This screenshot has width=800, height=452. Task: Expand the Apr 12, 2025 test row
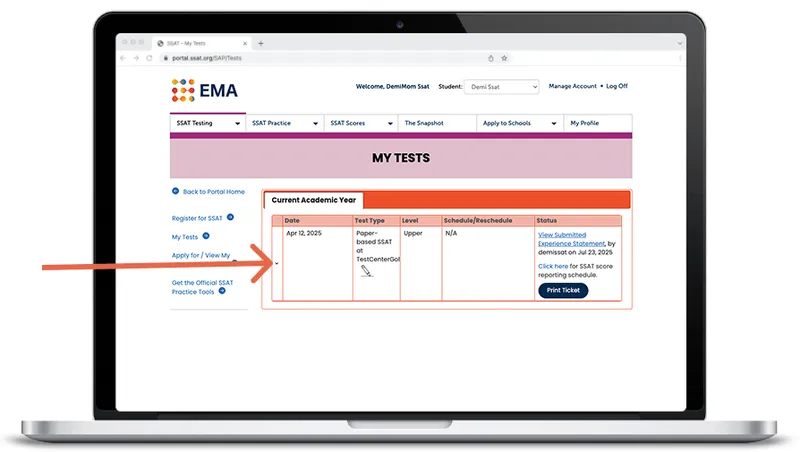[277, 263]
